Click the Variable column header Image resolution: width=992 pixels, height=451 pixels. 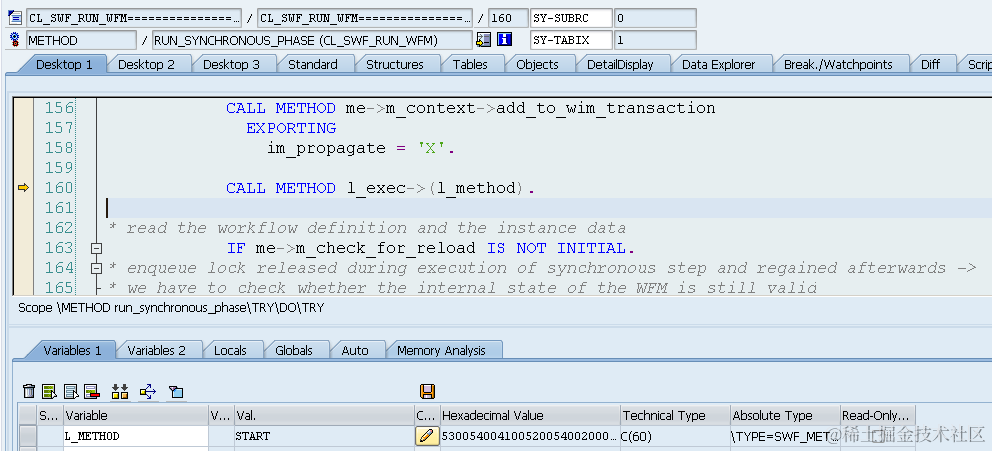[135, 416]
